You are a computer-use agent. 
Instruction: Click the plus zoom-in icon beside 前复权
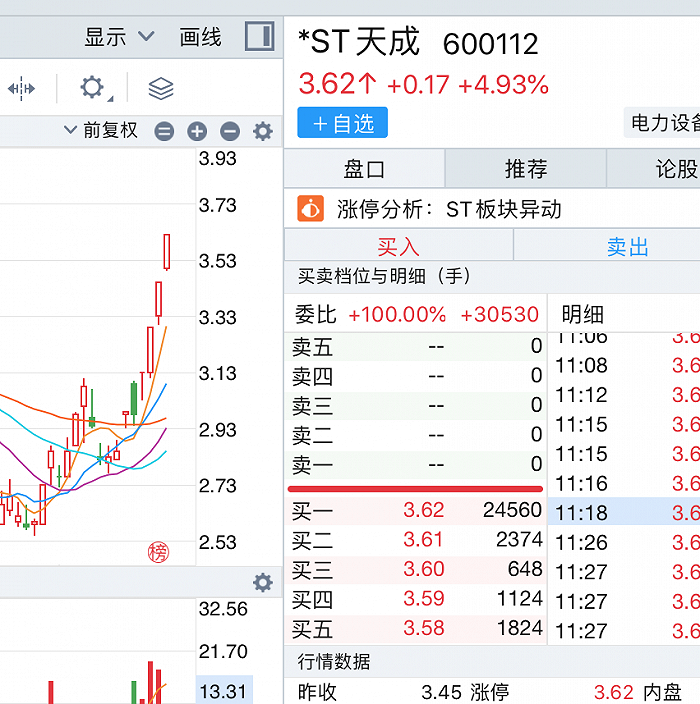(197, 131)
